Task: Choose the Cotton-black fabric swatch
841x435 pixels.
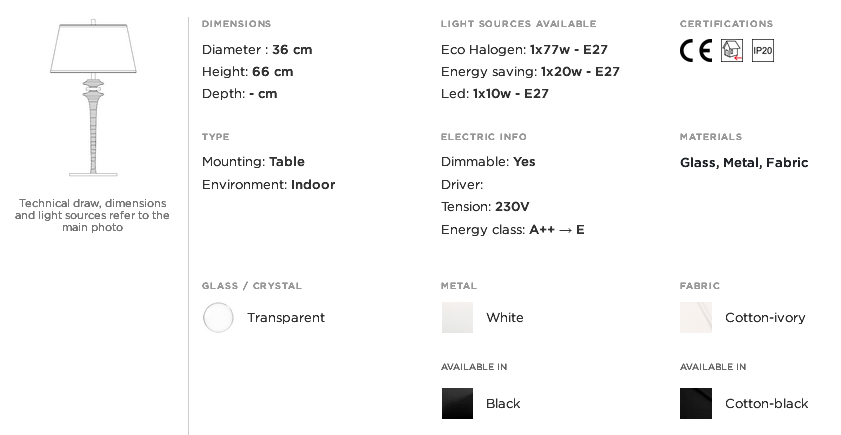Action: coord(696,403)
